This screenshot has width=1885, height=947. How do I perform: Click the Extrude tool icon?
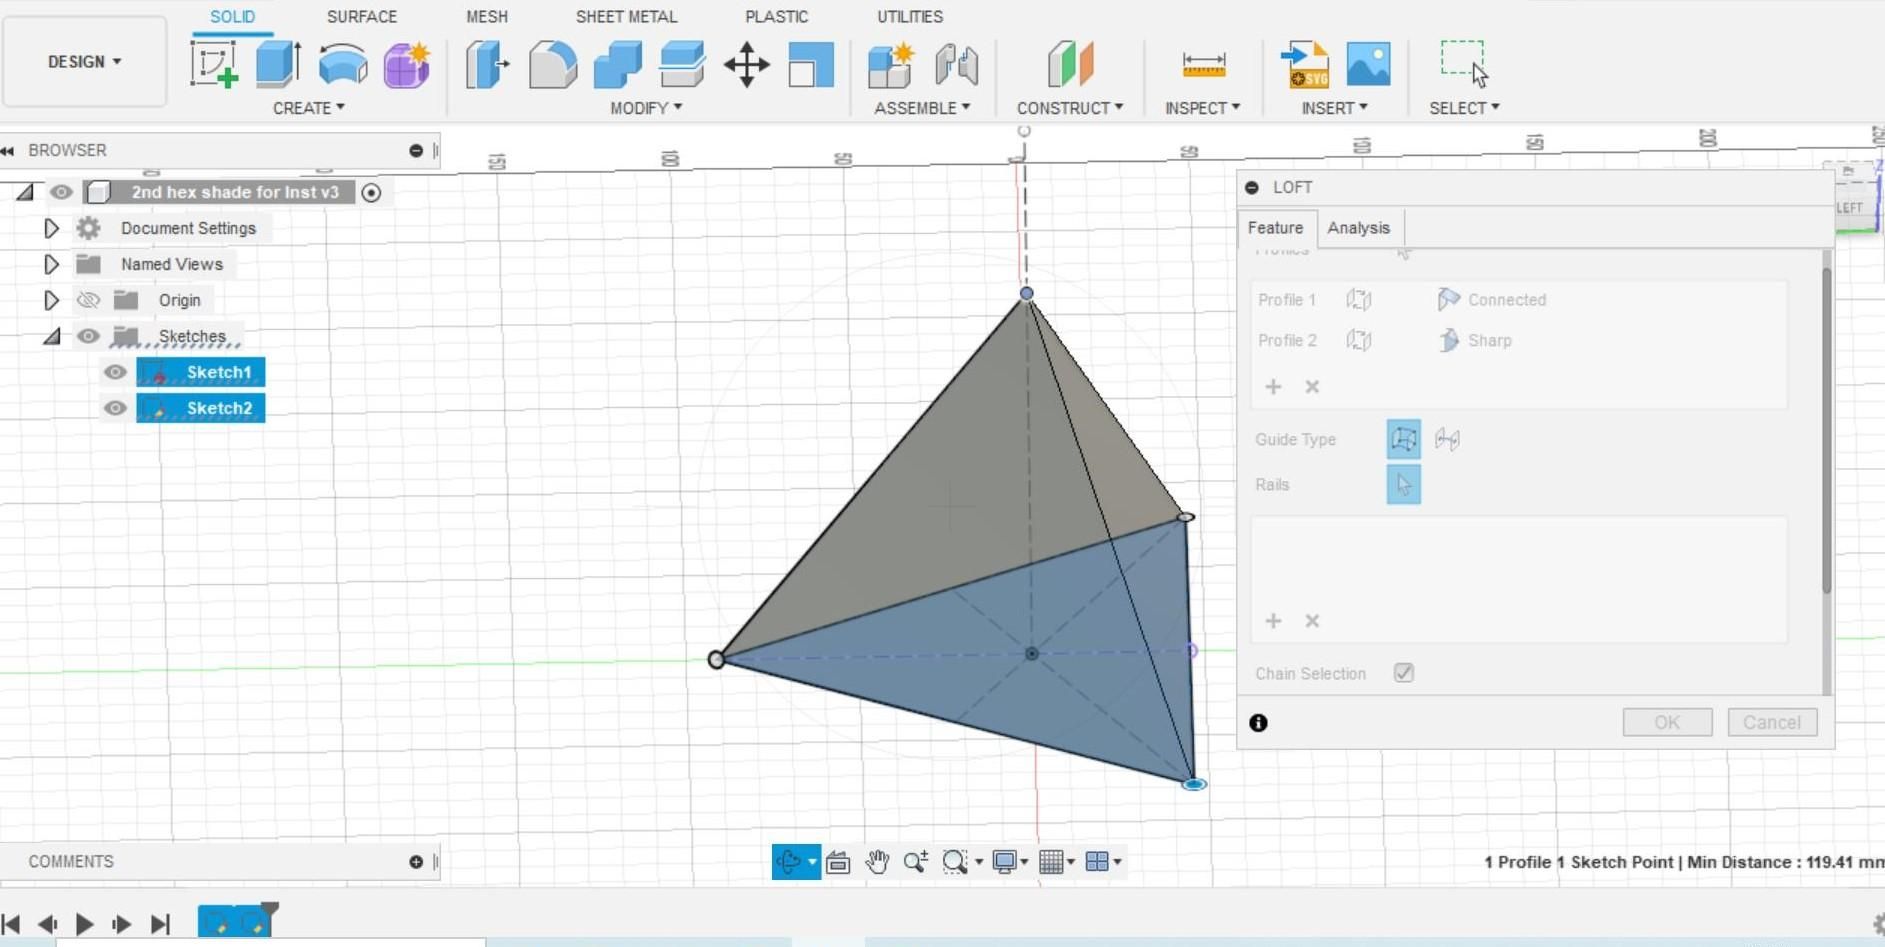click(278, 65)
